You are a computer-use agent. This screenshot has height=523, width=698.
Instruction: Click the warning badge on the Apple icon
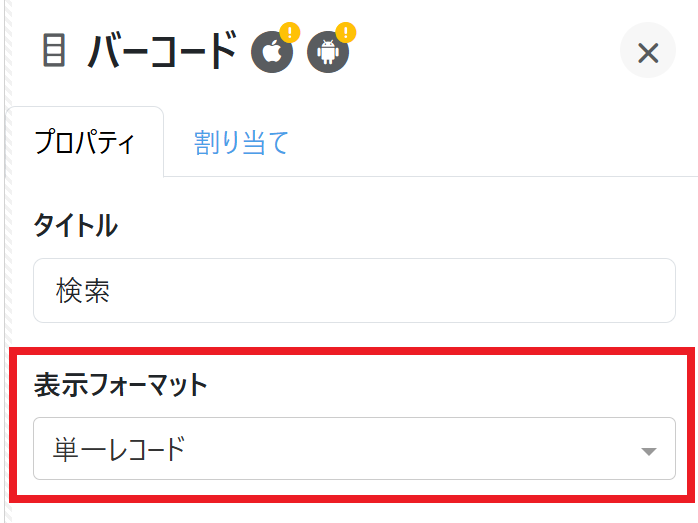pyautogui.click(x=289, y=33)
